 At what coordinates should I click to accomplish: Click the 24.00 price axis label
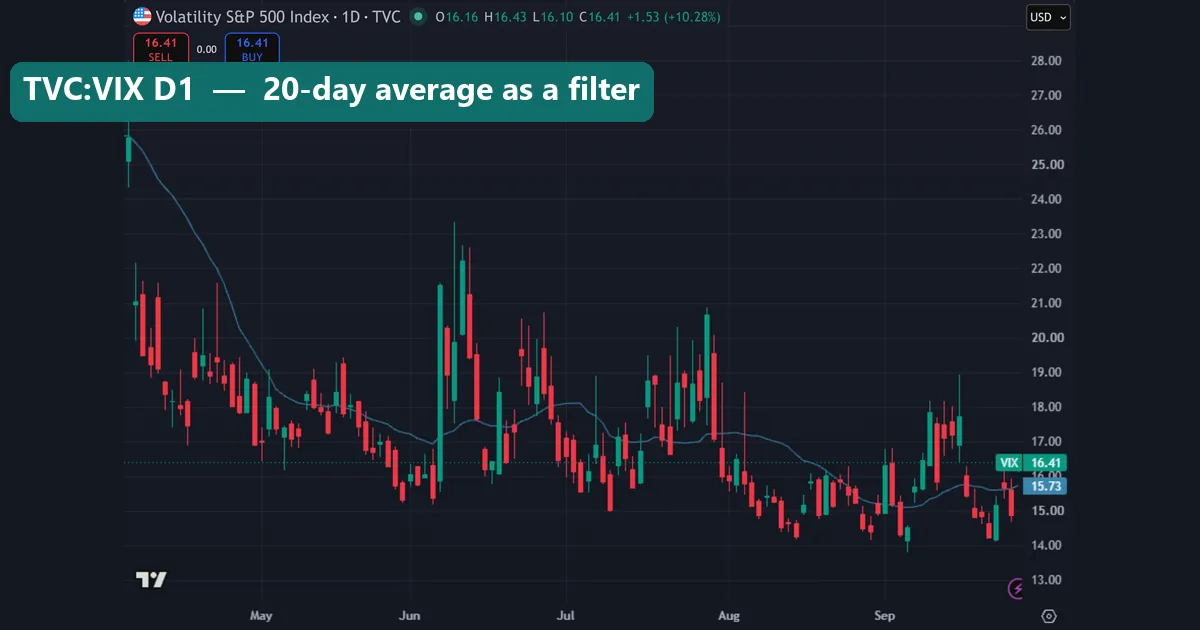click(1045, 199)
